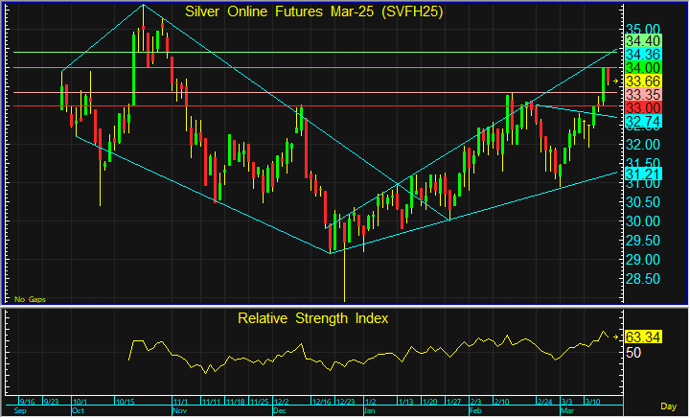
Task: Click the yellow current-price arrow marker
Action: tap(616, 80)
